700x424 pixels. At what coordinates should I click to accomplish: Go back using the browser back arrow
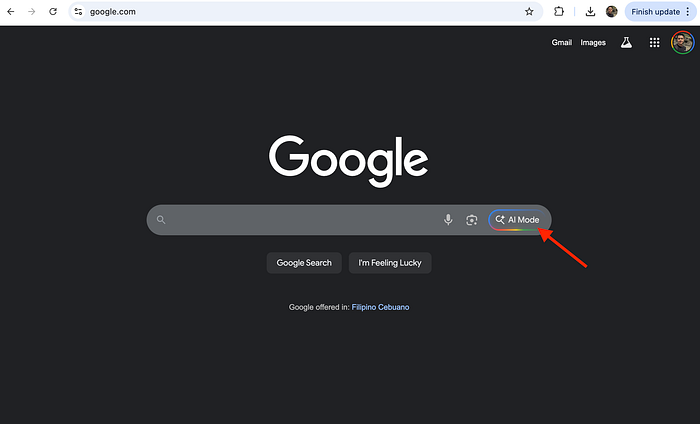pos(11,12)
